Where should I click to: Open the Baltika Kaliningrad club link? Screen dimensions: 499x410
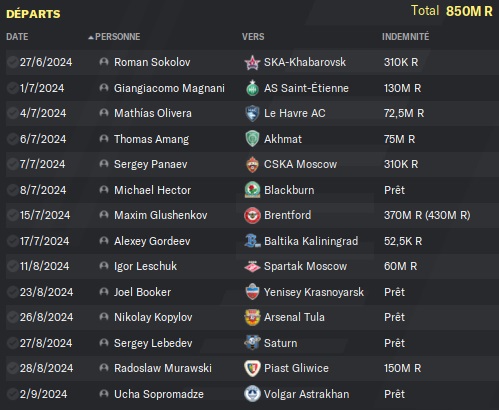311,241
